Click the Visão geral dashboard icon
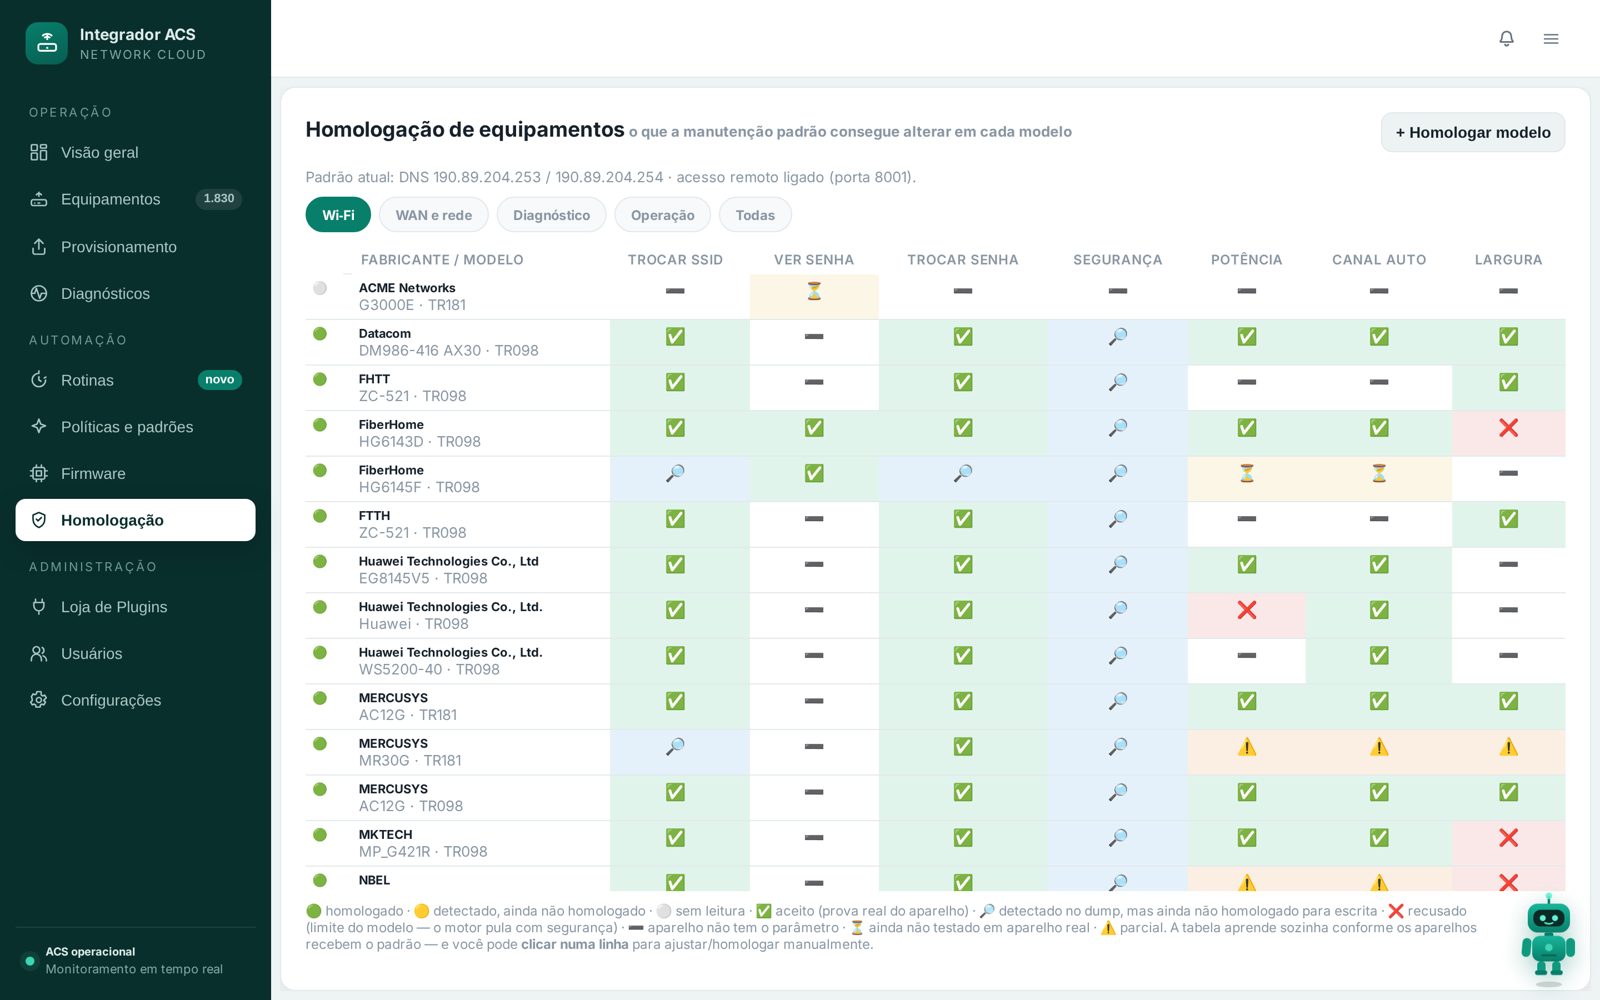This screenshot has width=1600, height=1000. (39, 152)
